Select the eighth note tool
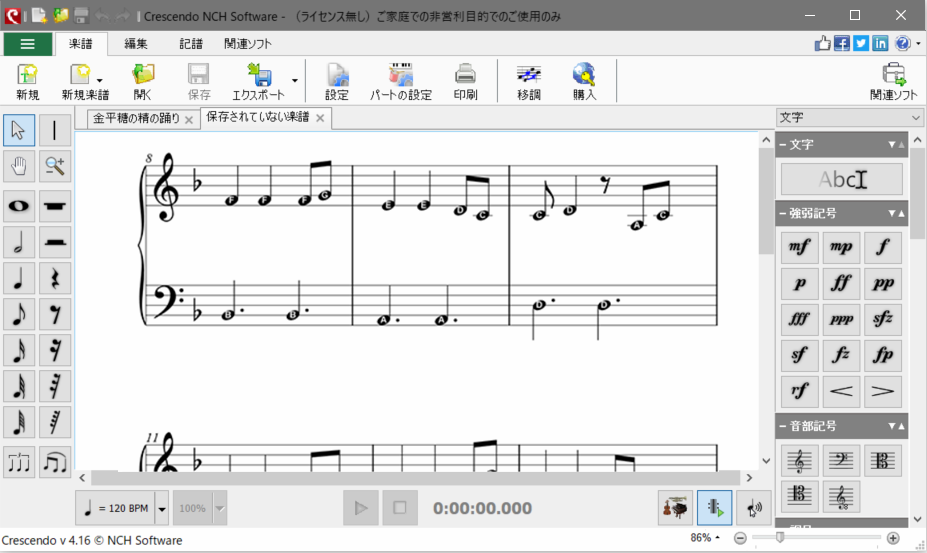 coord(19,315)
